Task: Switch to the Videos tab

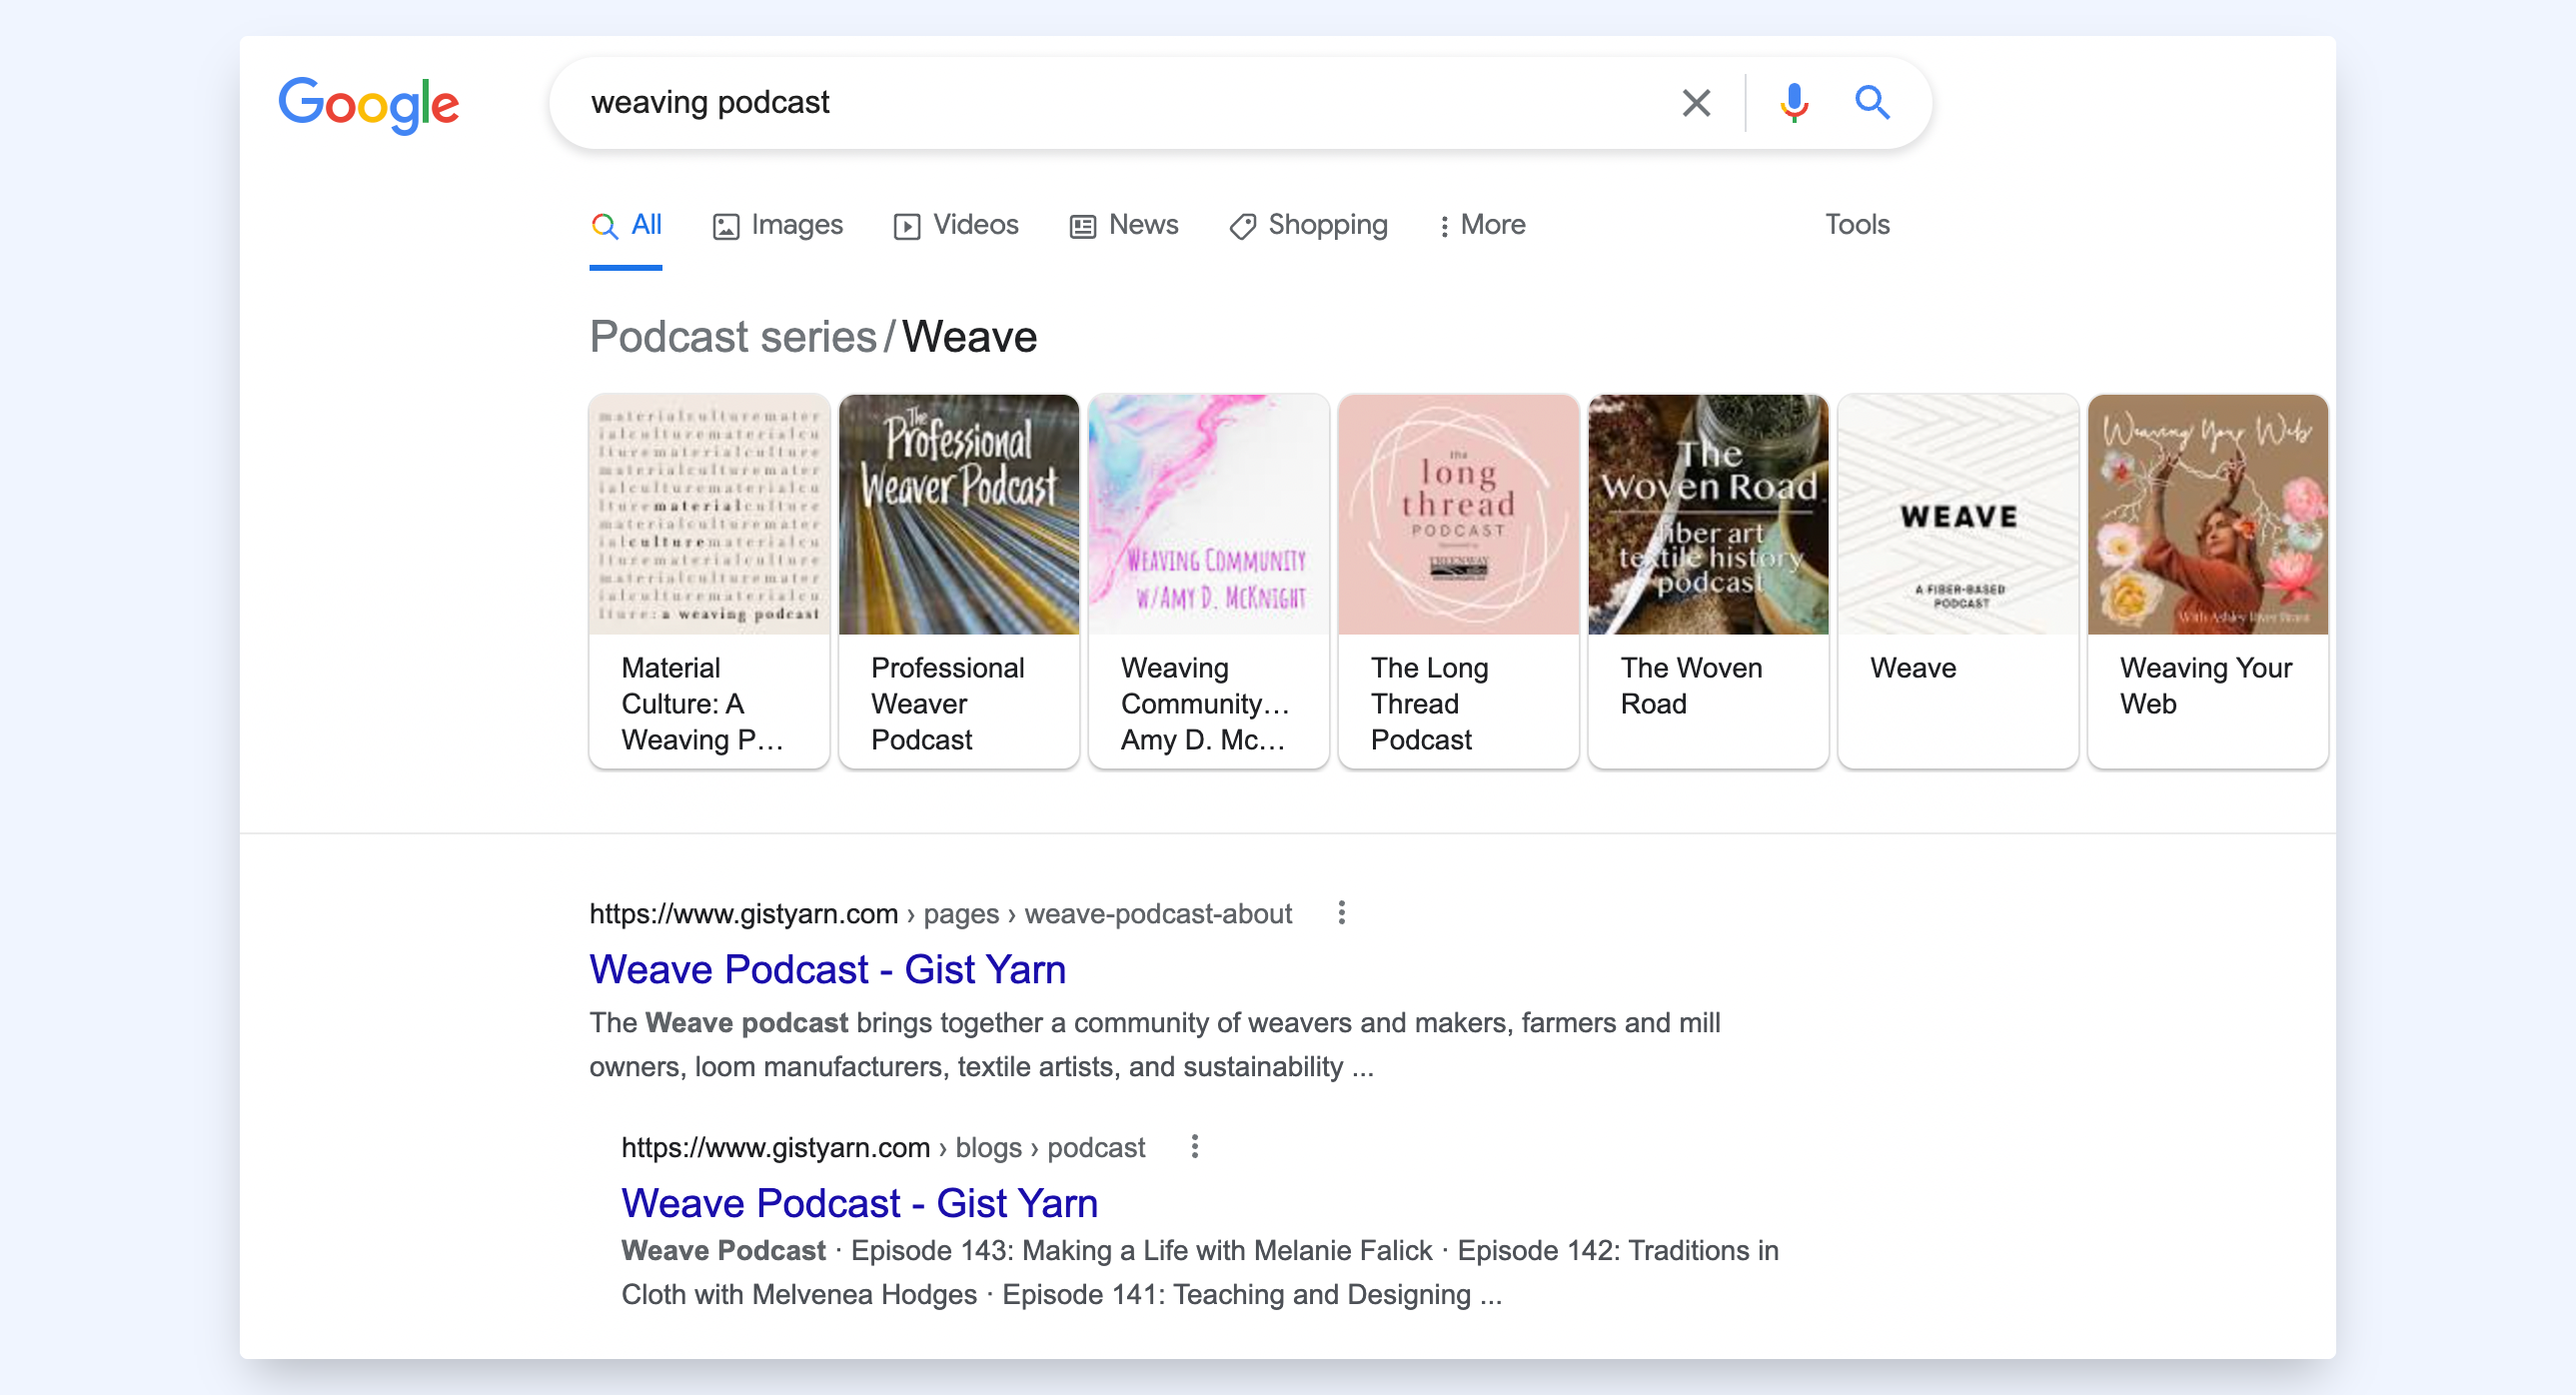Action: coord(956,225)
